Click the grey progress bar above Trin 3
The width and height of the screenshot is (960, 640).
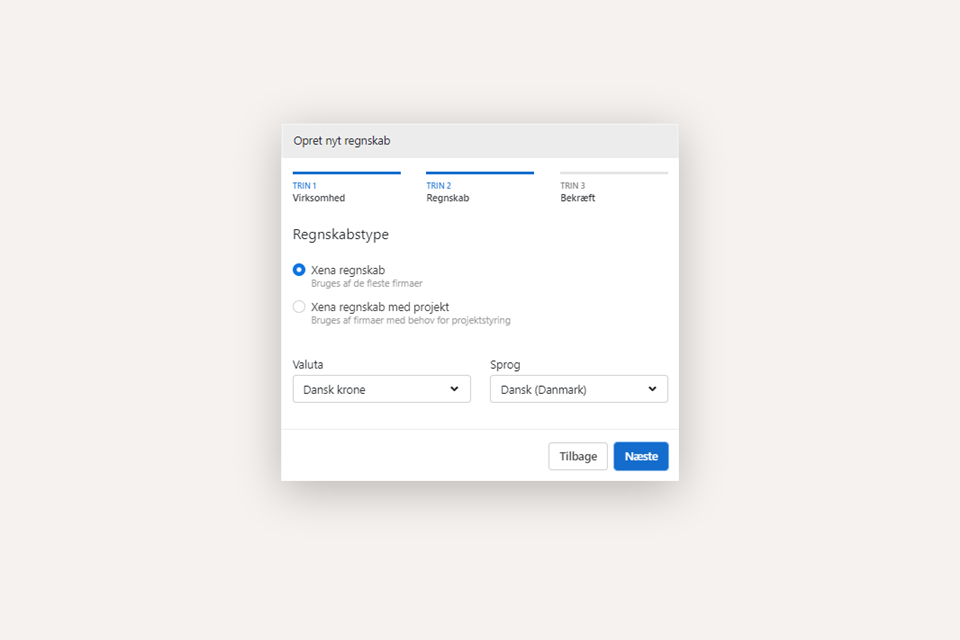click(x=613, y=173)
